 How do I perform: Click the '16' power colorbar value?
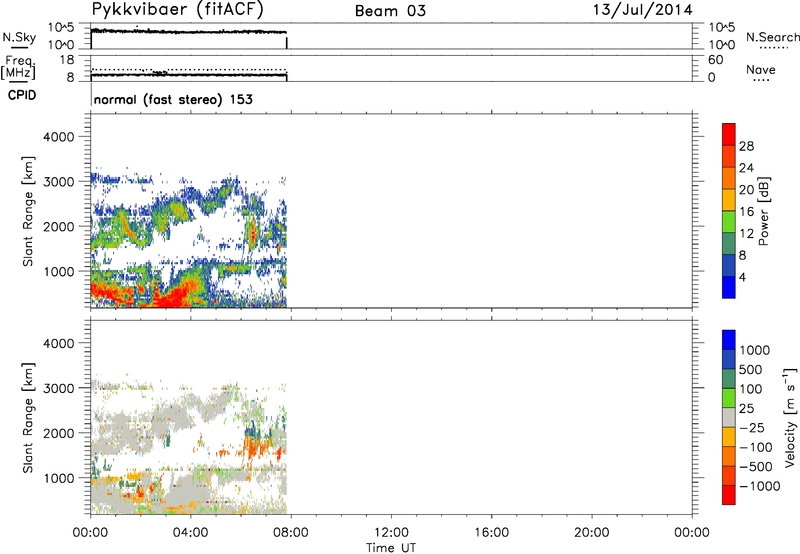click(x=746, y=211)
